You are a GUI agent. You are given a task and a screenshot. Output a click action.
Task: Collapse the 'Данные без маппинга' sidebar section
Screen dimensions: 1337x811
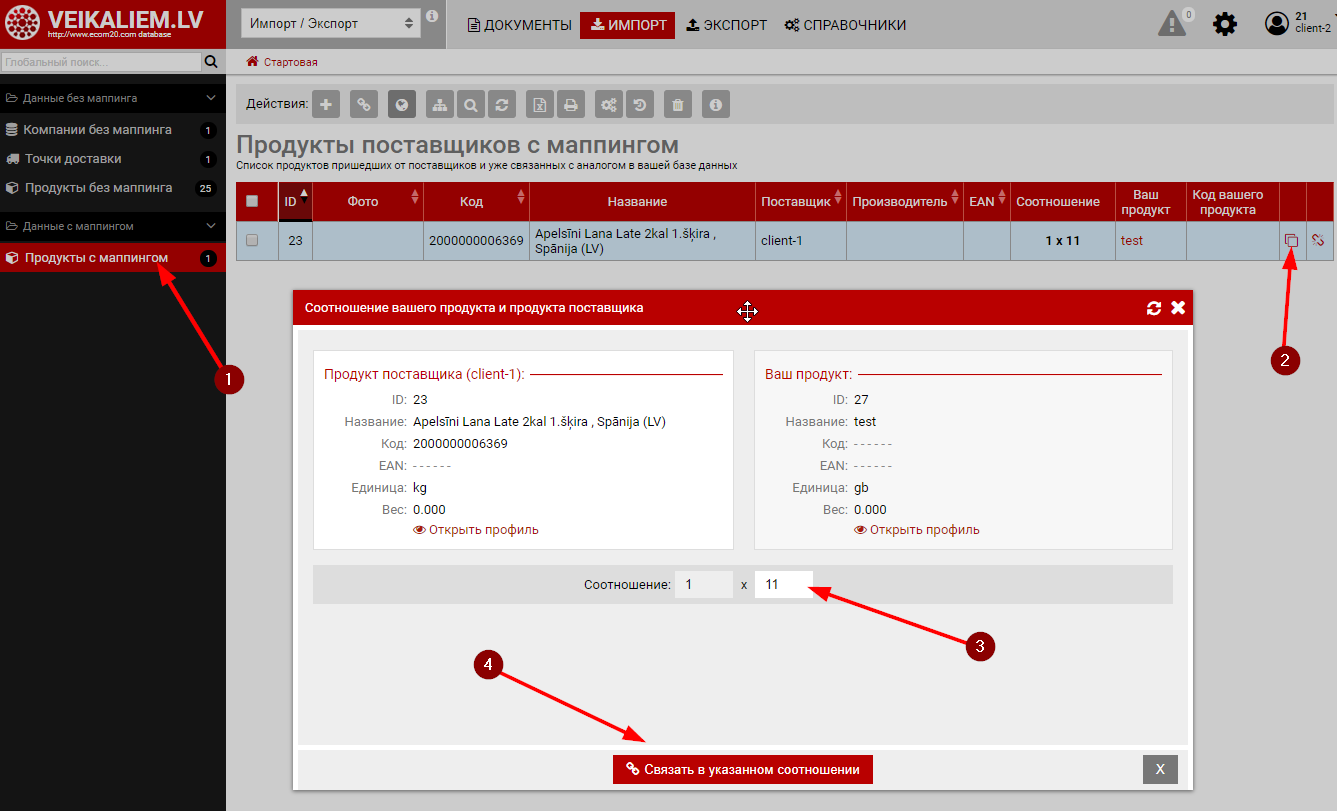[x=211, y=98]
